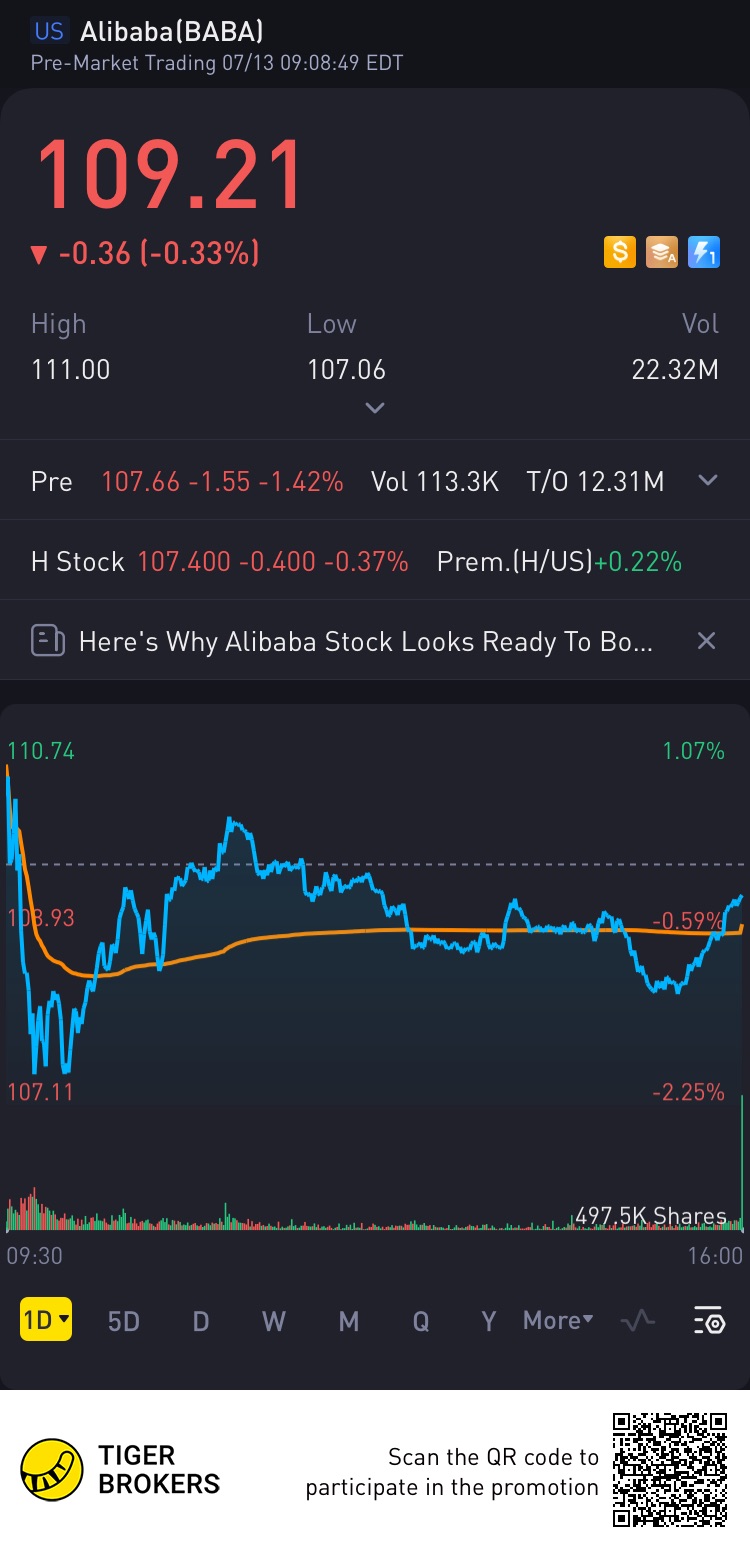750x1550 pixels.
Task: Open chart settings icon
Action: [709, 1321]
